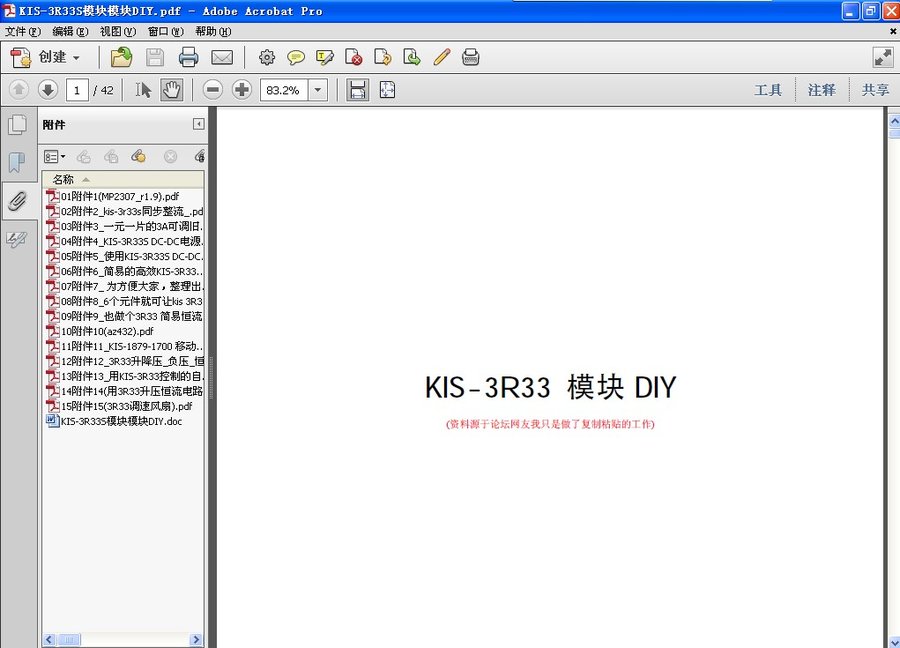Image resolution: width=900 pixels, height=648 pixels.
Task: Click the zoom in plus button
Action: tap(242, 90)
